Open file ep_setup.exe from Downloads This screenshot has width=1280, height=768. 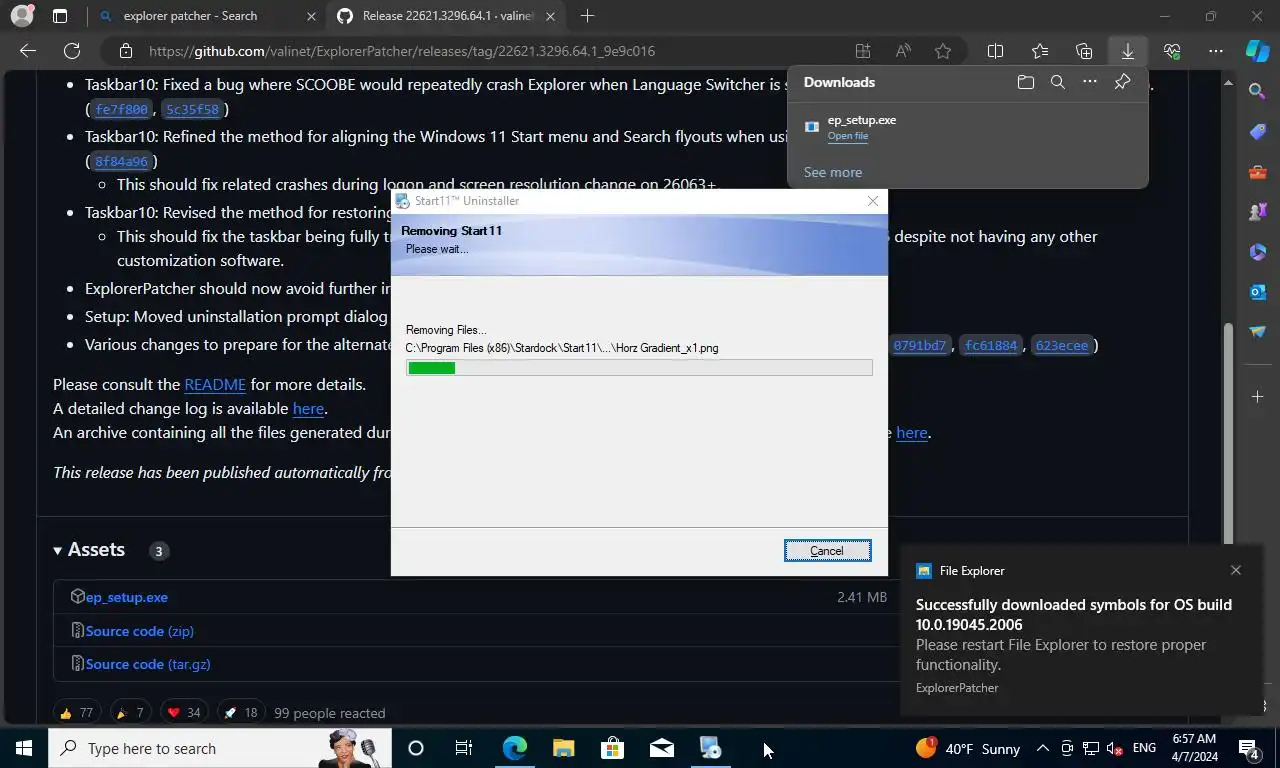847,136
